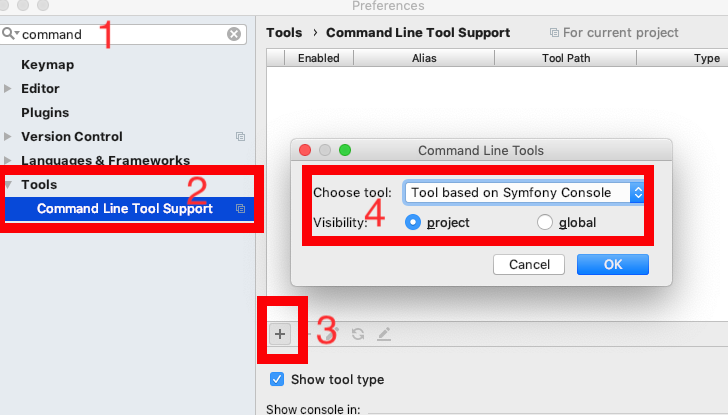The width and height of the screenshot is (728, 415).
Task: Open Keymap settings
Action: [47, 65]
